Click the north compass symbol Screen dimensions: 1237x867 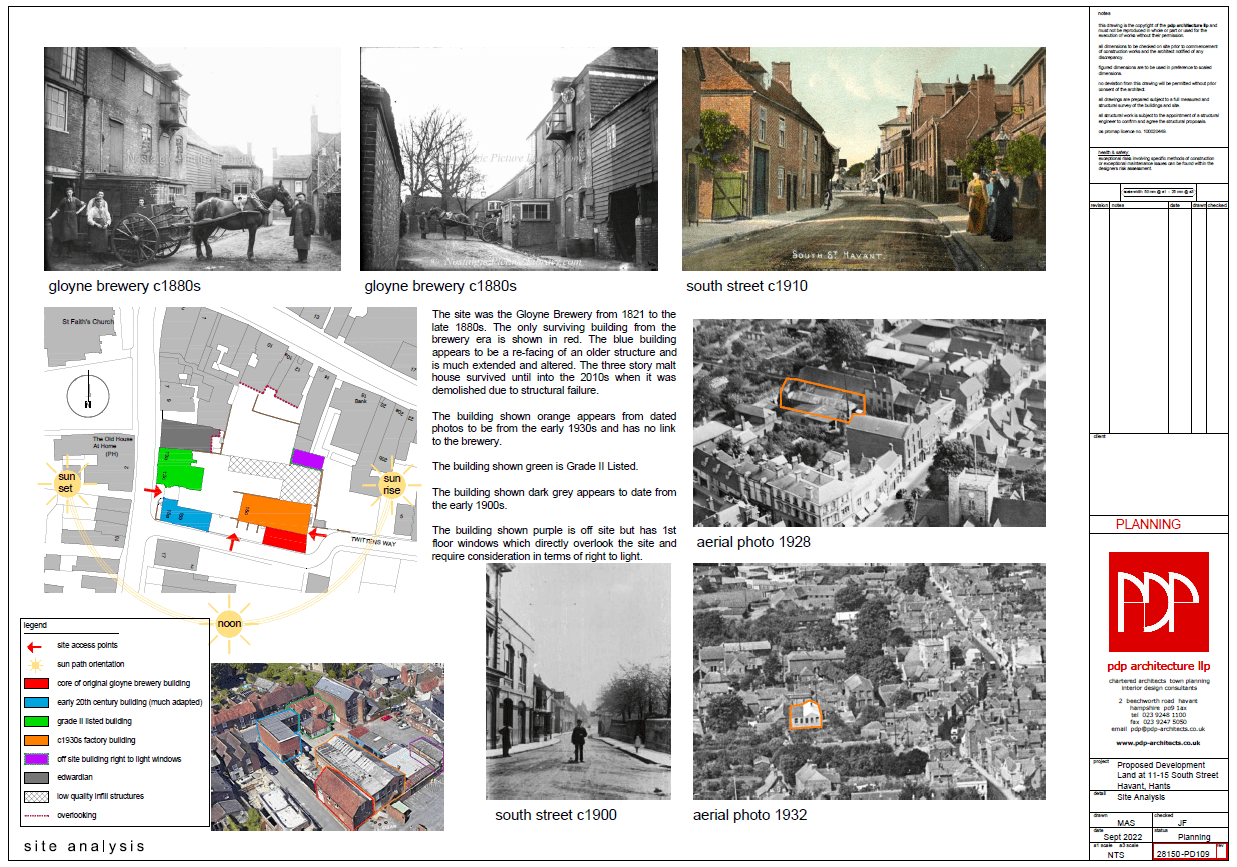pyautogui.click(x=88, y=396)
